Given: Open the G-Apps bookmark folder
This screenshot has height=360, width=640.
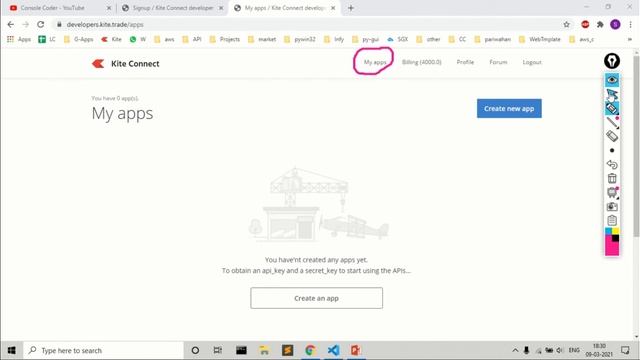Looking at the screenshot, I should [78, 39].
